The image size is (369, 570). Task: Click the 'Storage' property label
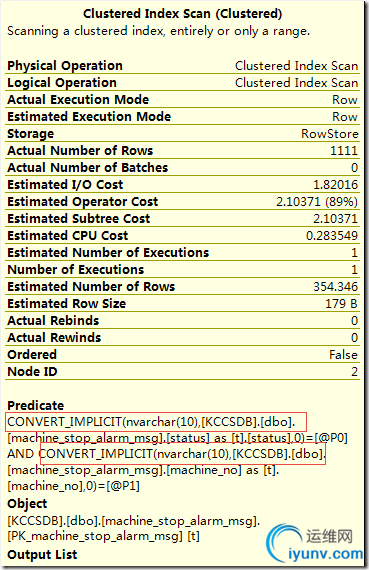point(31,133)
